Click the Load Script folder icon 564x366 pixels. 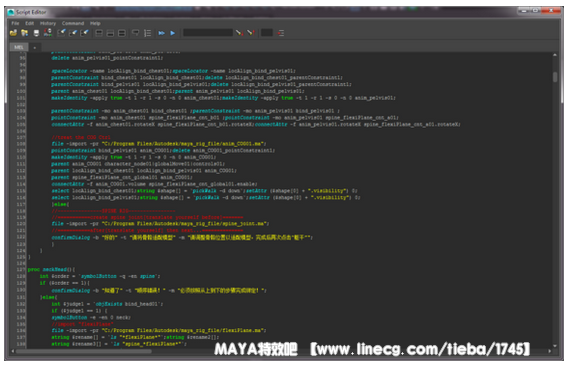[13, 33]
